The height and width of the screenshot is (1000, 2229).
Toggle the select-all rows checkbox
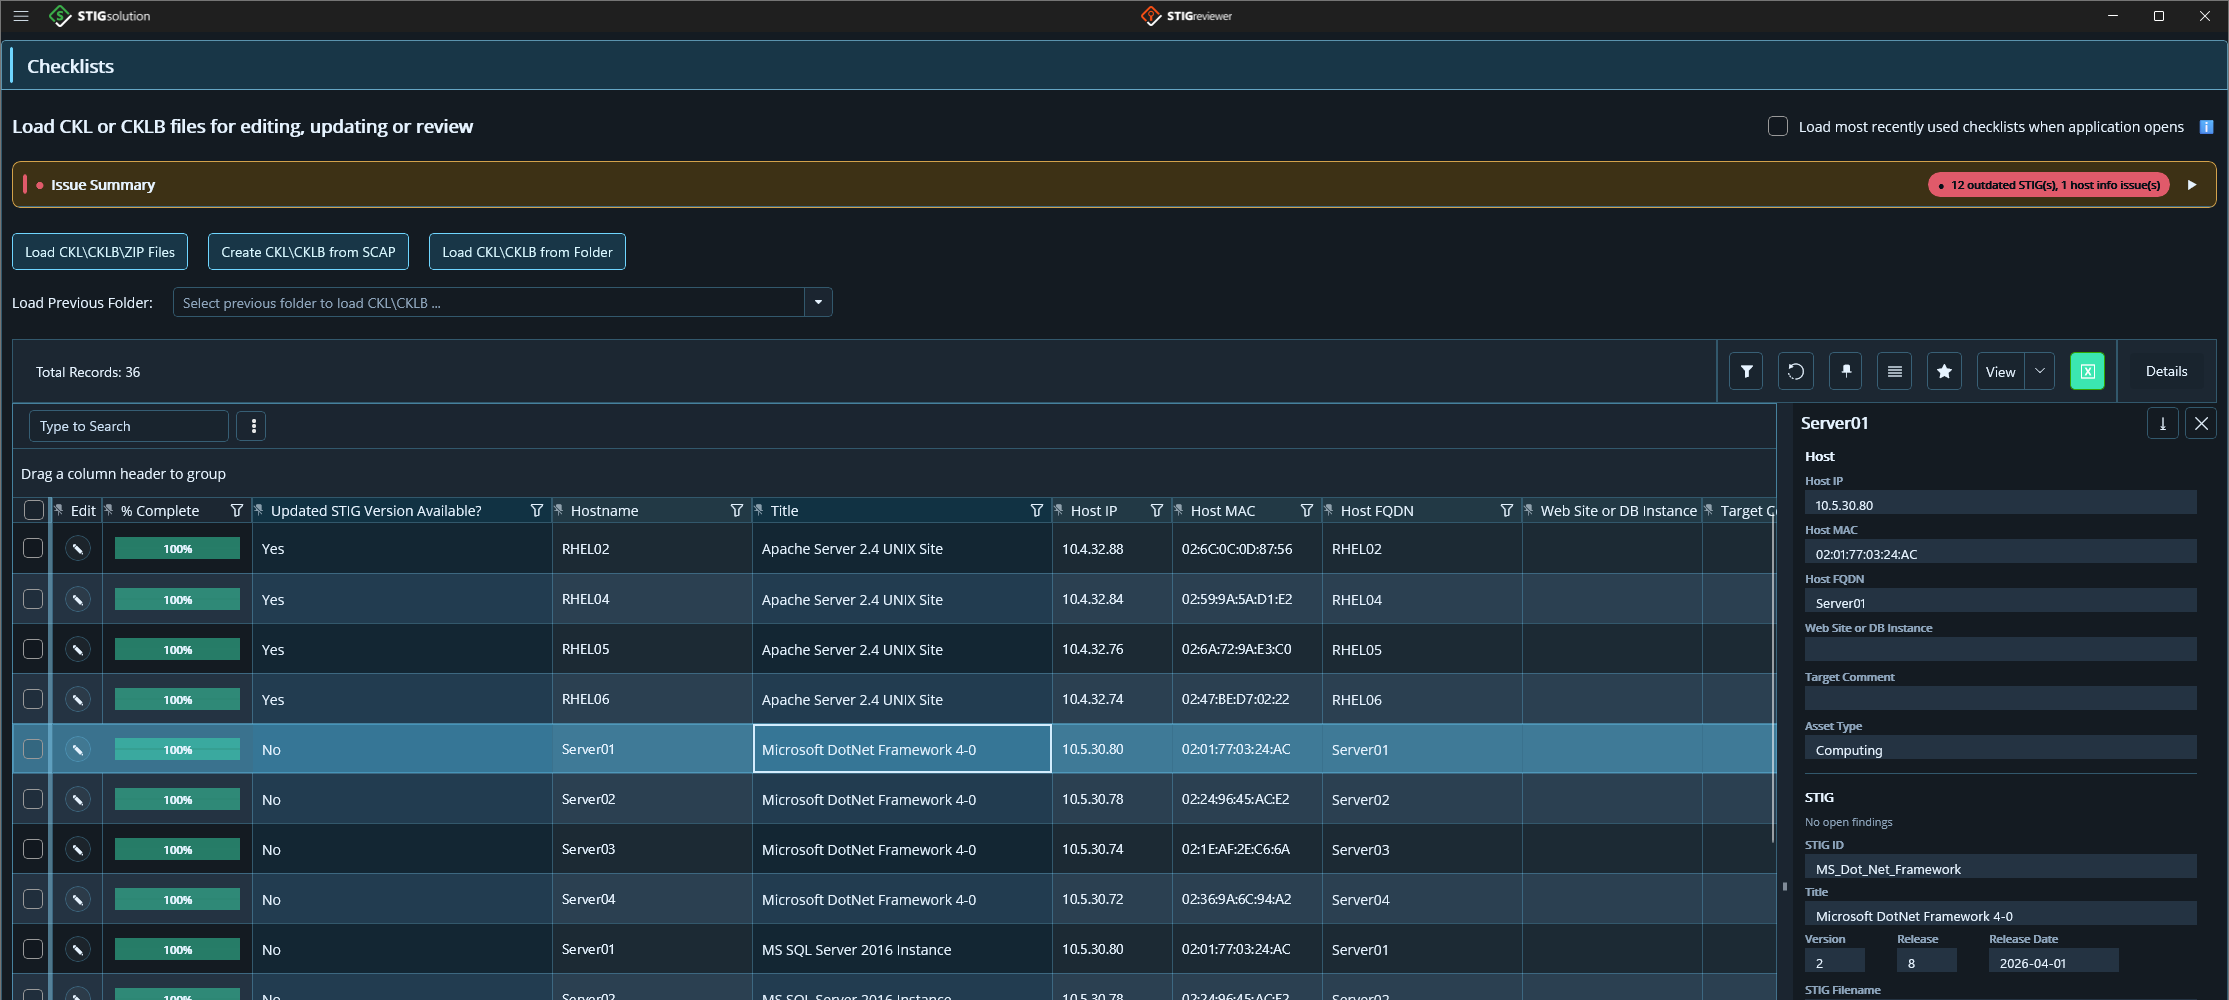[x=33, y=510]
